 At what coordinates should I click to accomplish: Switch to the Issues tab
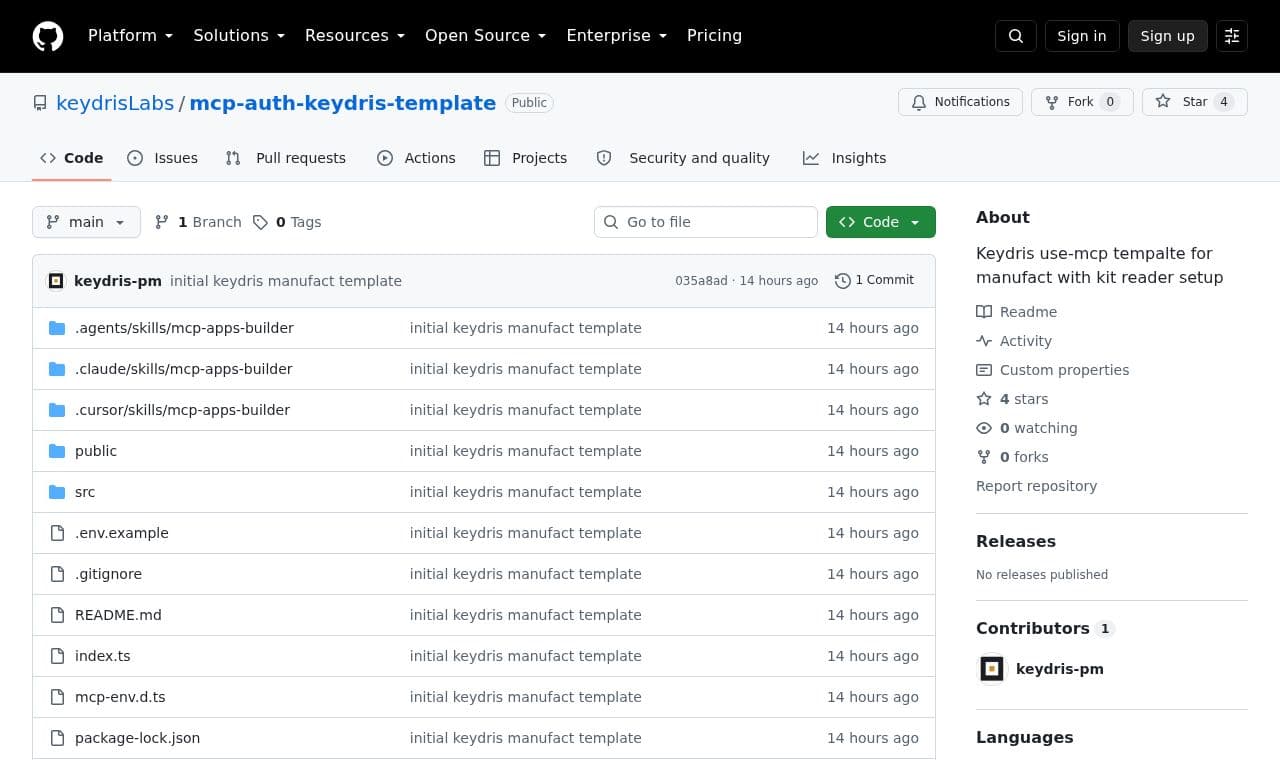coord(163,158)
